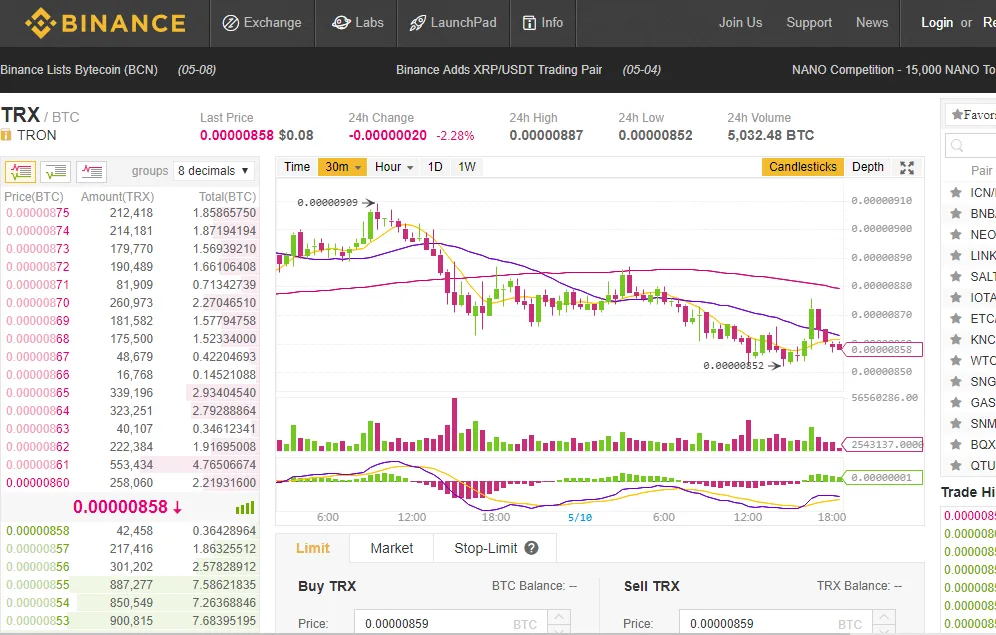Toggle favorite star for ETC pair
This screenshot has width=996, height=635.
(x=955, y=318)
